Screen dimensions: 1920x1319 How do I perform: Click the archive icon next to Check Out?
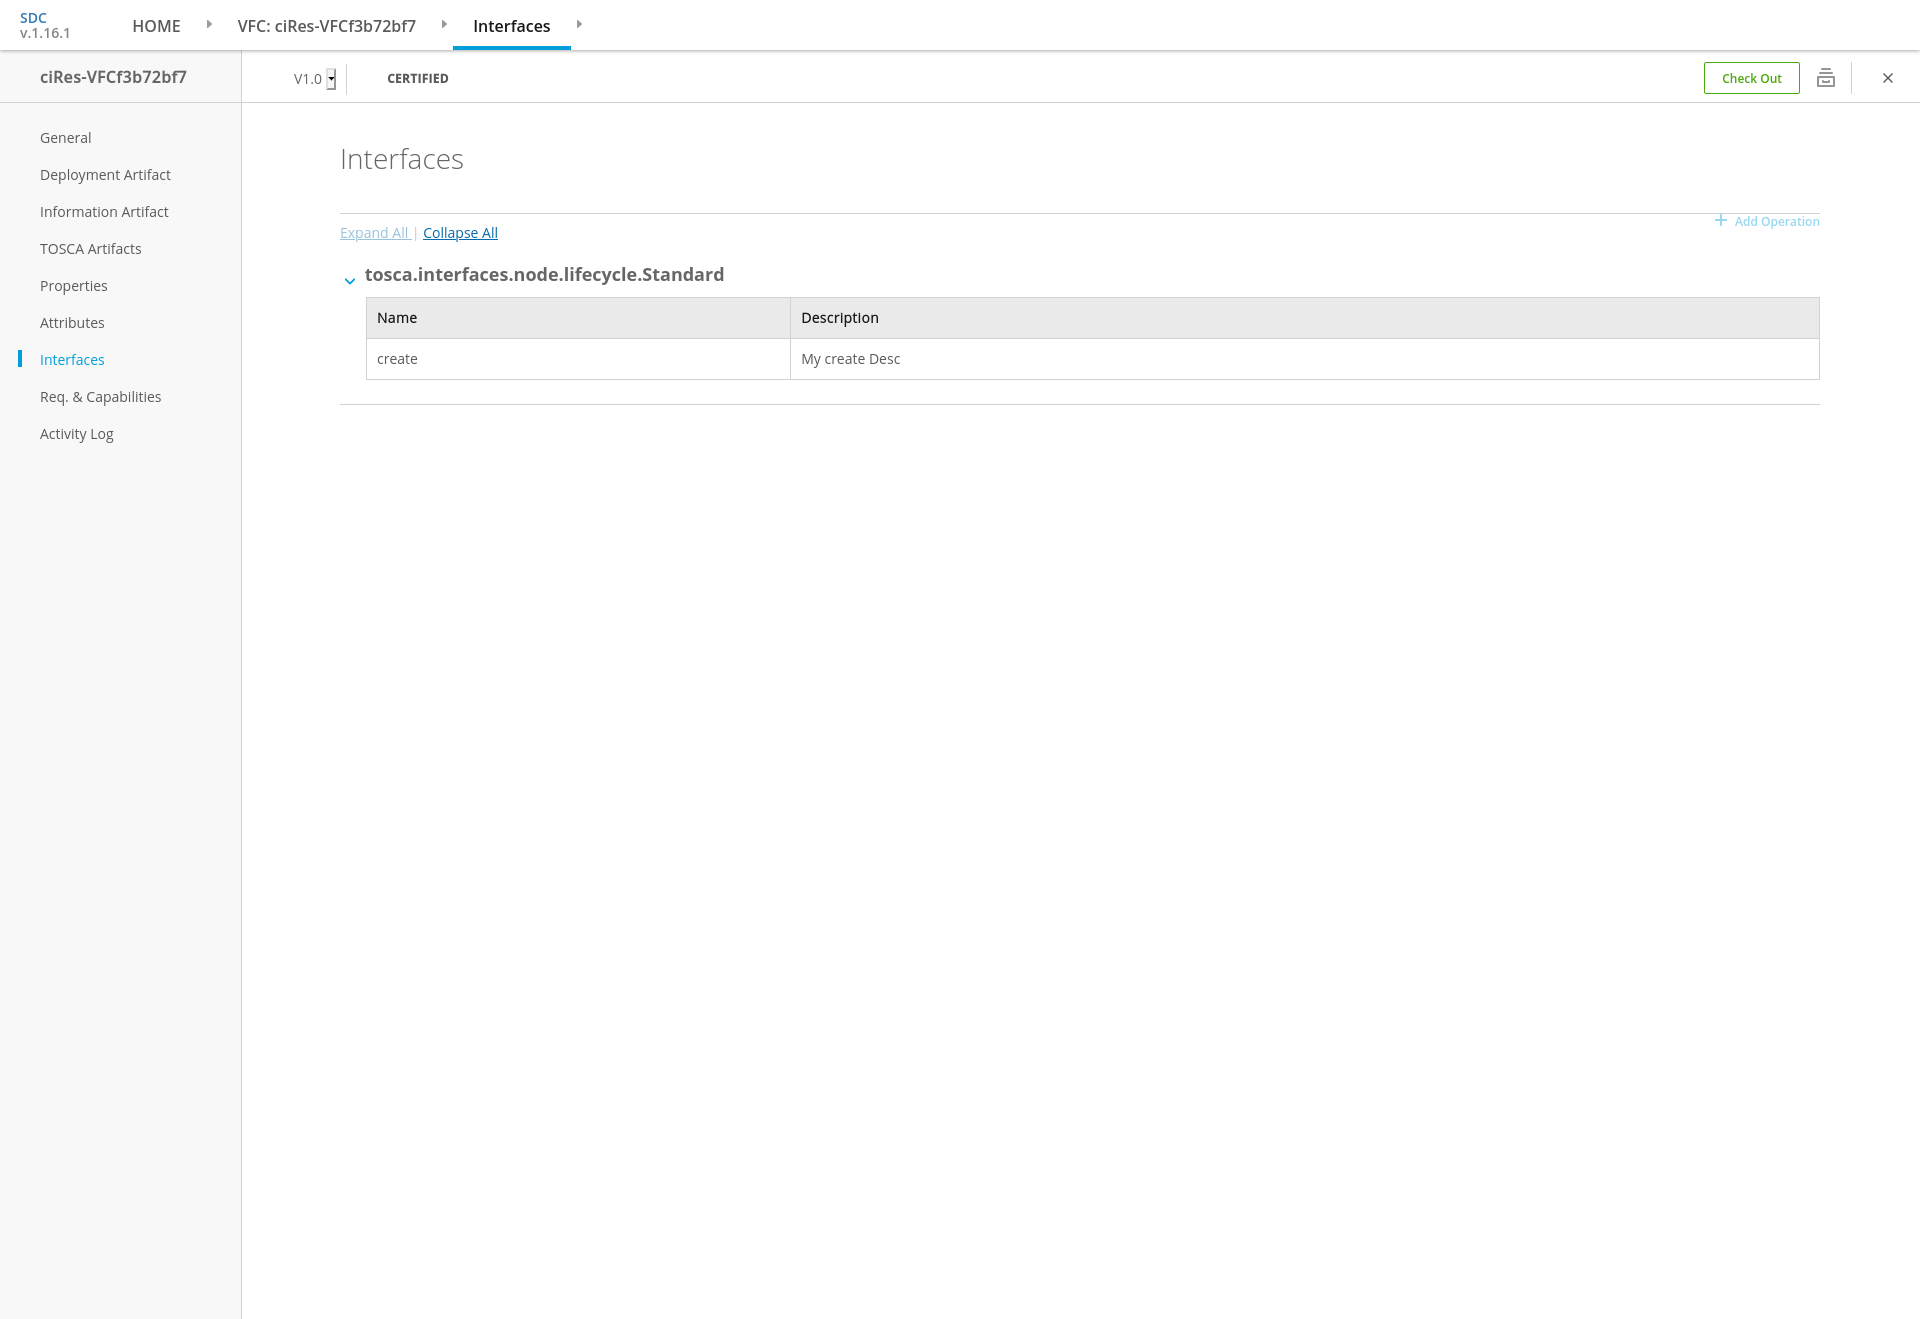coord(1825,78)
